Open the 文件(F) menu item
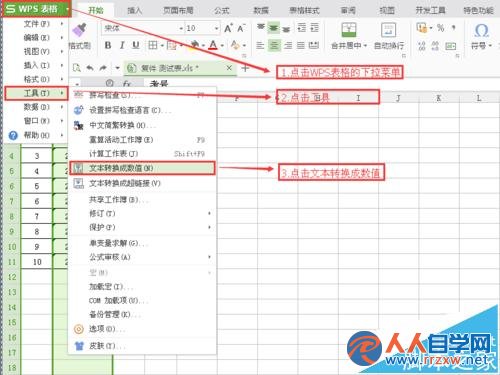500x375 pixels. tap(36, 24)
